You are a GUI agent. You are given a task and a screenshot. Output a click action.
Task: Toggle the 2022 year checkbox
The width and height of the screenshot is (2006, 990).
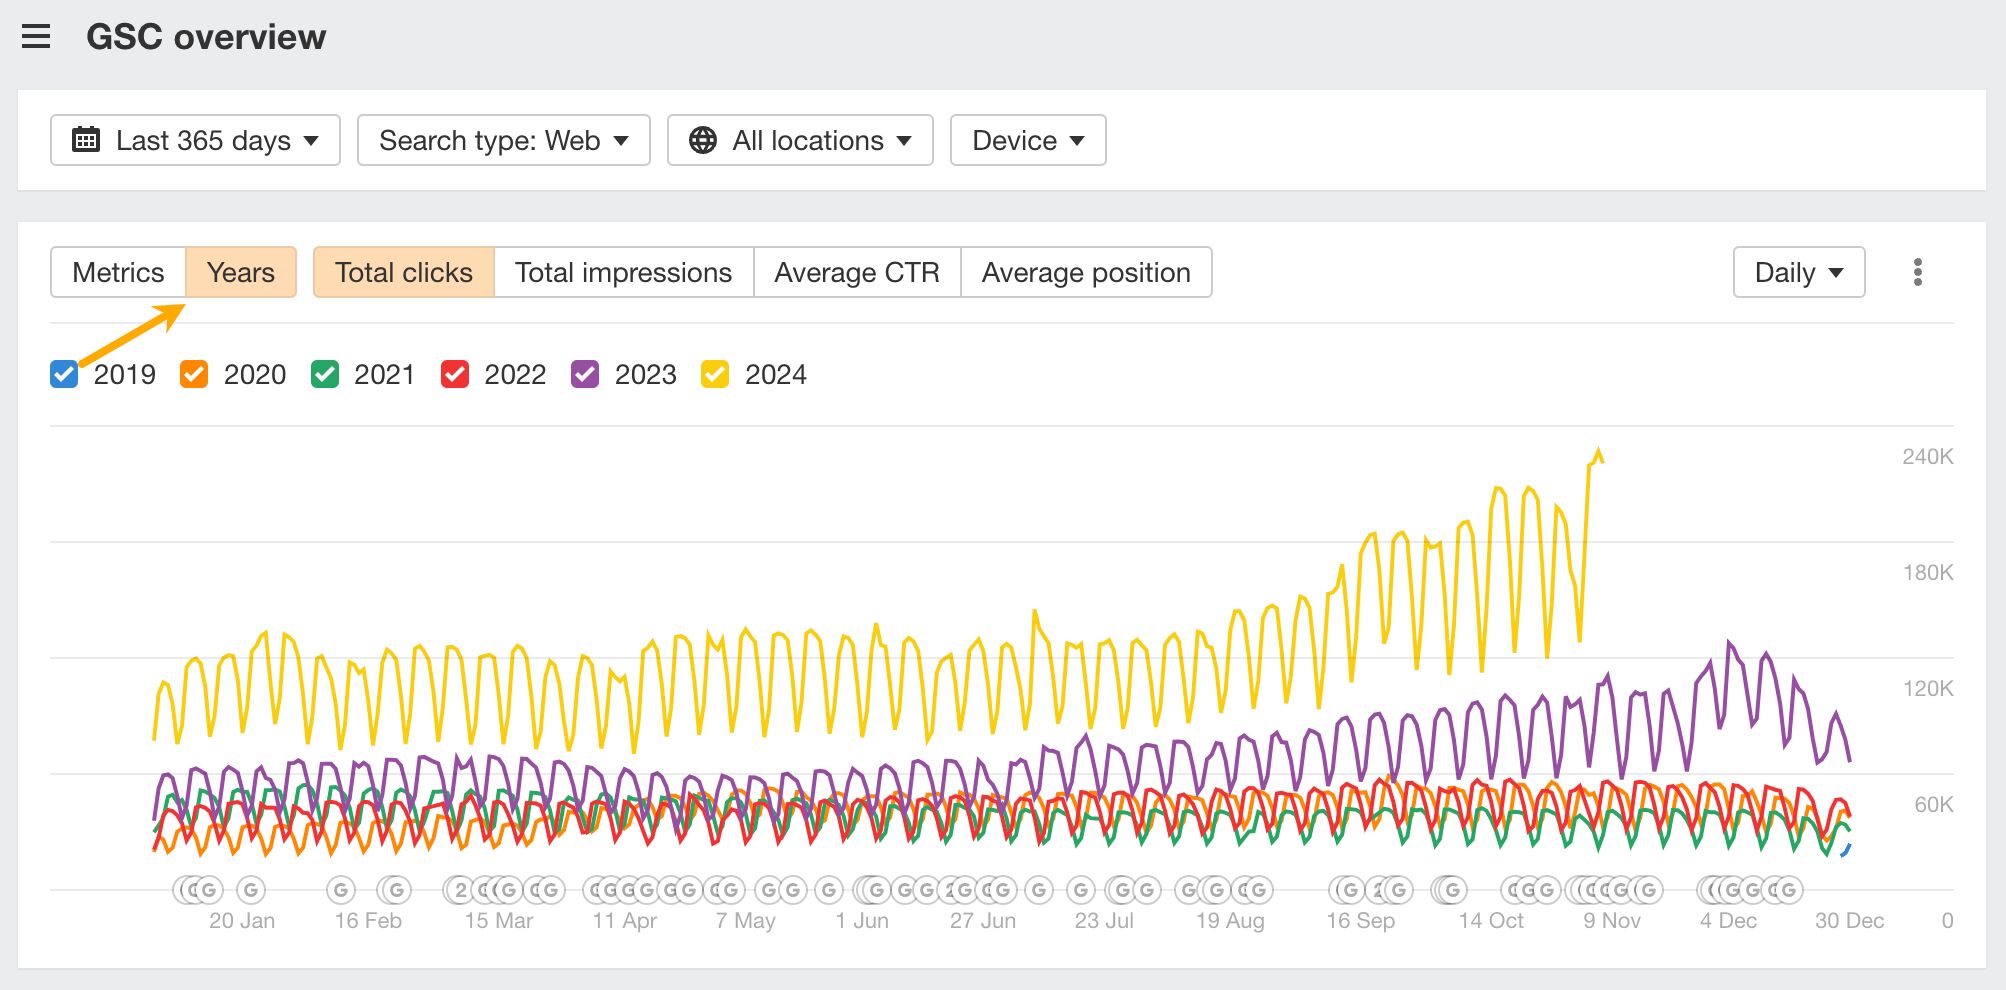(x=455, y=375)
